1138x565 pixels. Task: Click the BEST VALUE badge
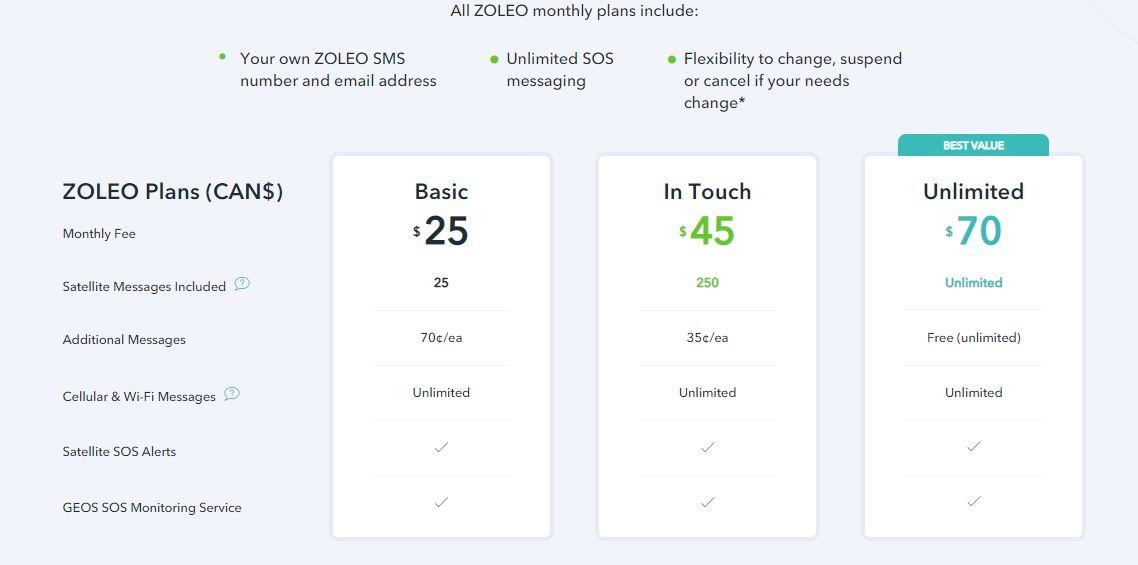click(x=973, y=146)
